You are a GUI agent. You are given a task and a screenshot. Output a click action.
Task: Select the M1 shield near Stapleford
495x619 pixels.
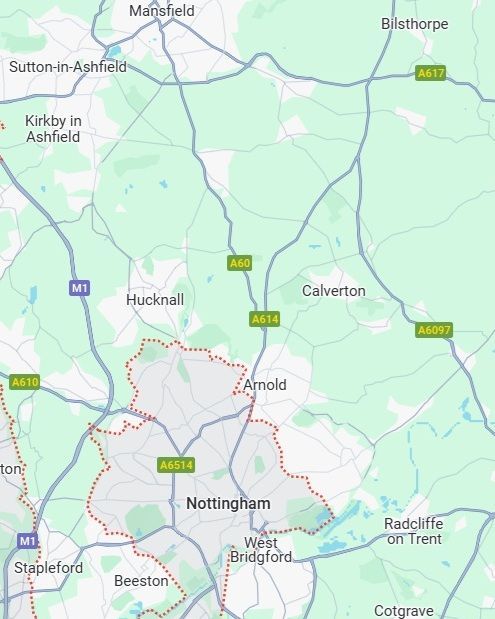point(27,540)
